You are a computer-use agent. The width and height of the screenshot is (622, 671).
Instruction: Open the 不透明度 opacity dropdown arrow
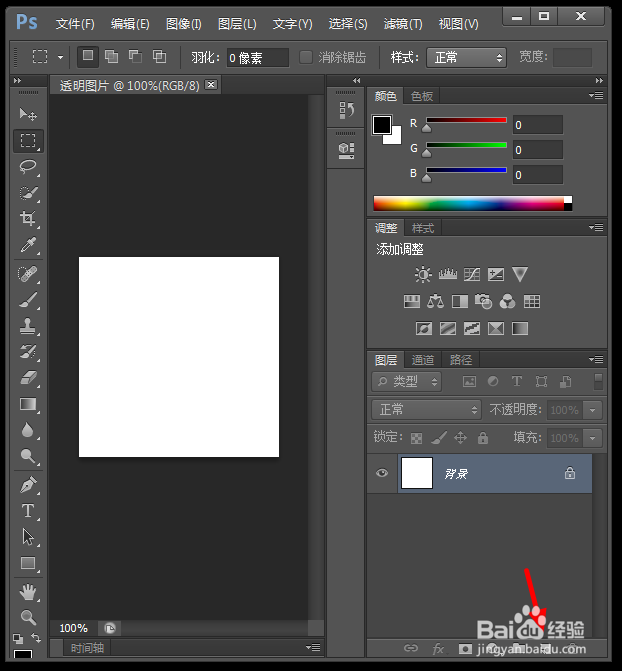592,410
